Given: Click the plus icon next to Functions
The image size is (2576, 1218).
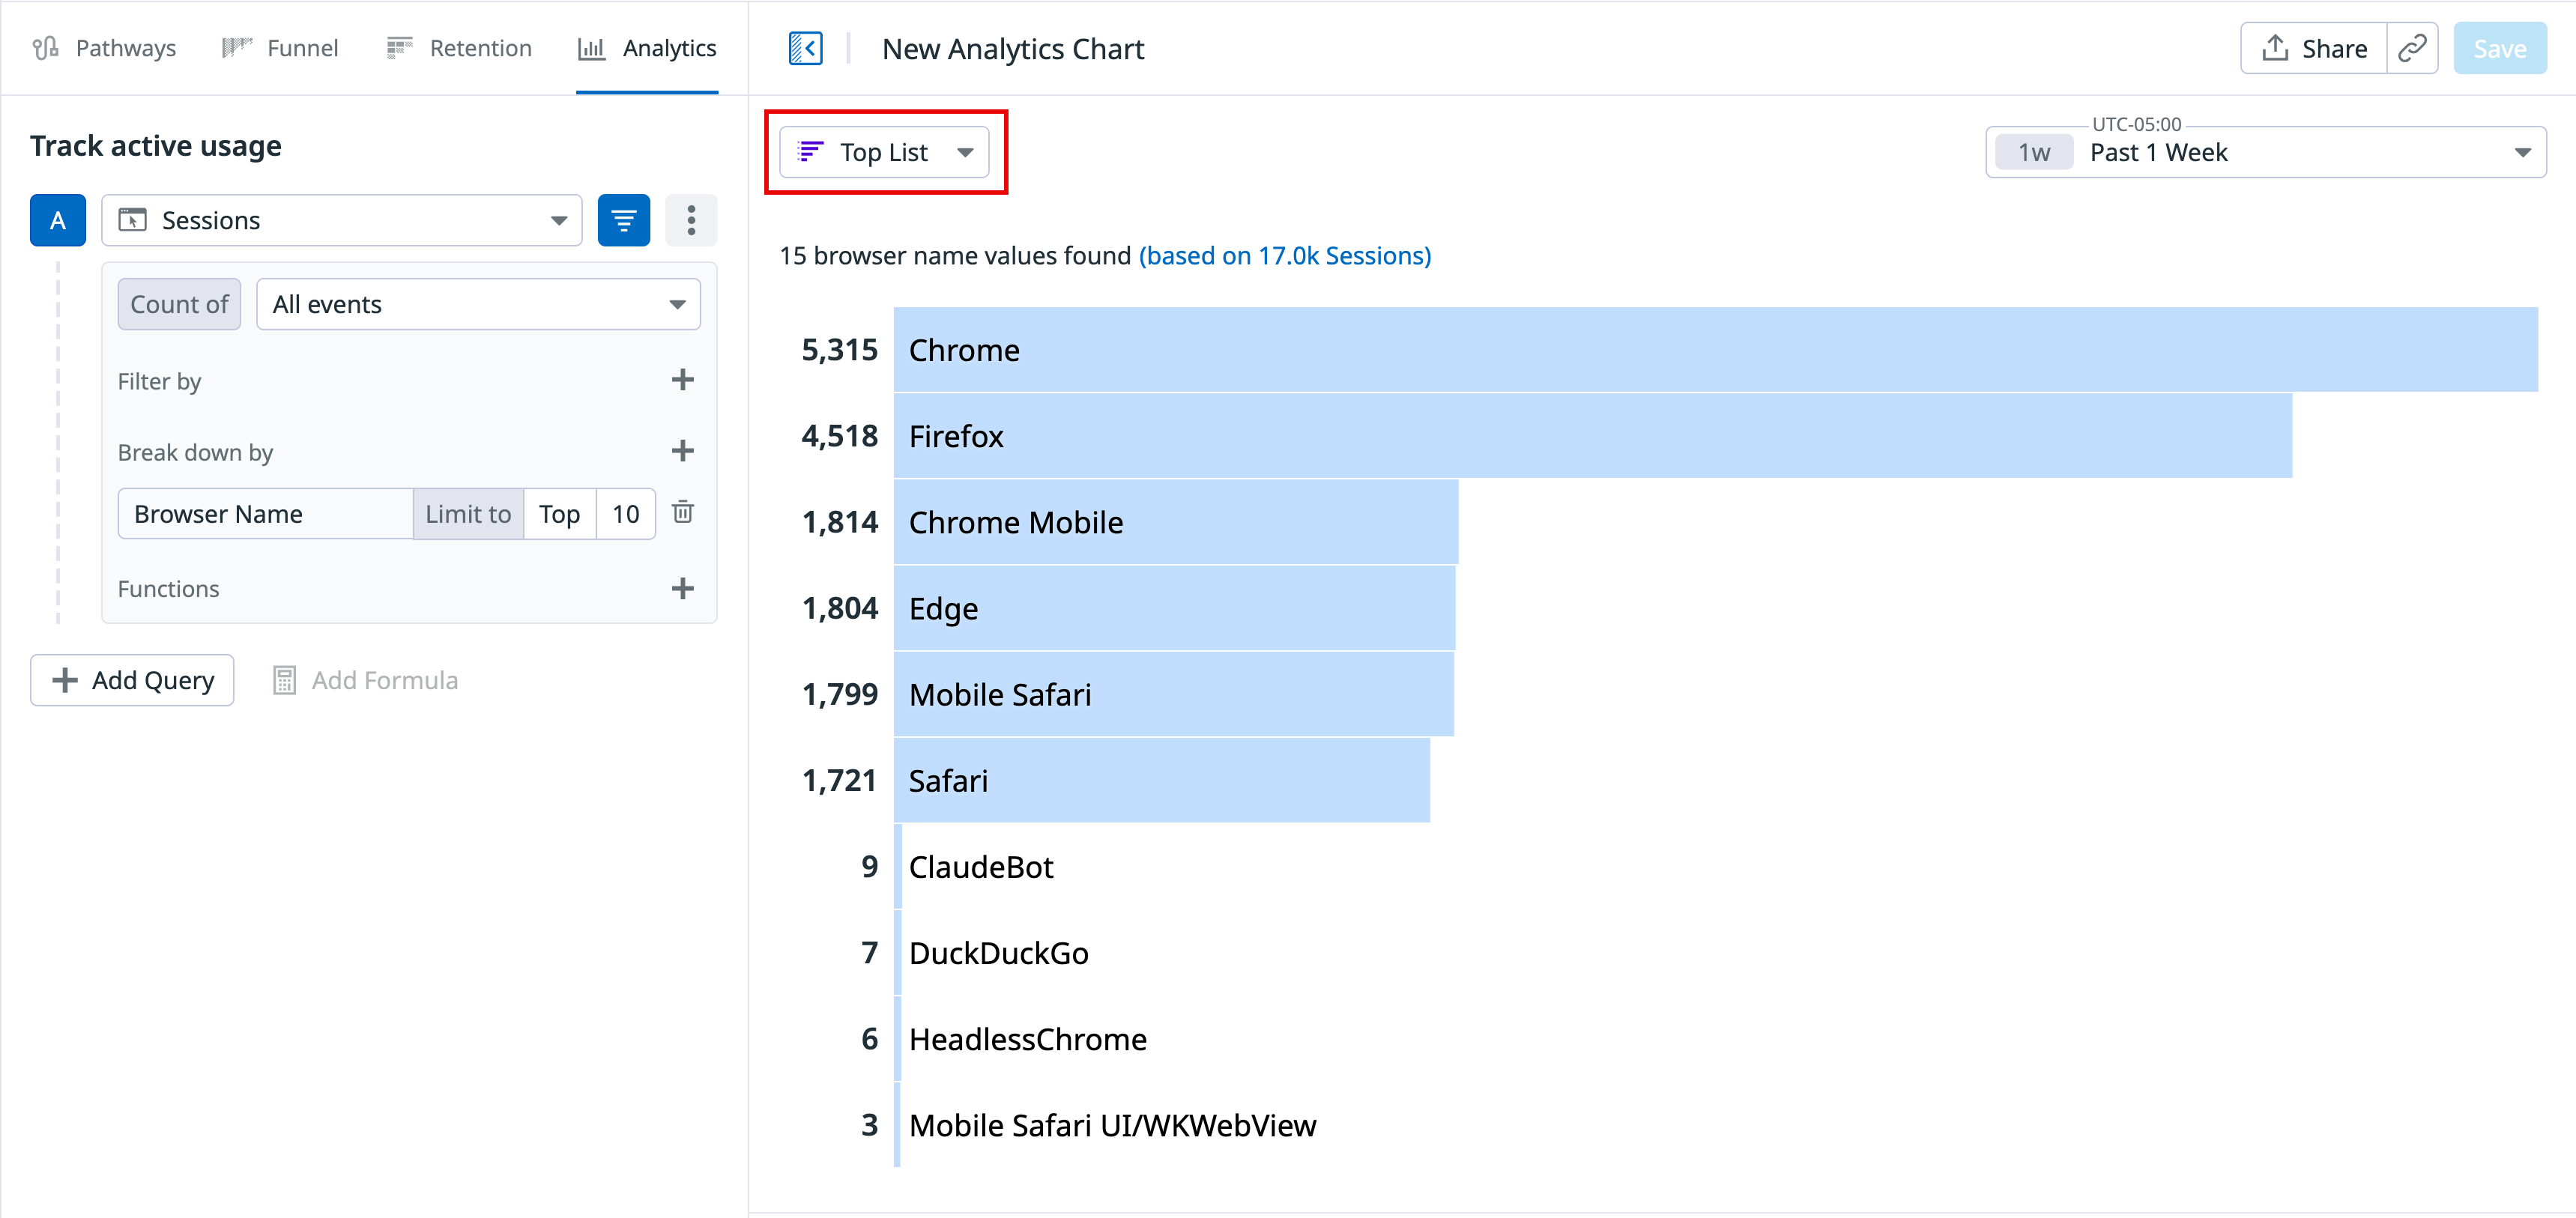Looking at the screenshot, I should (x=682, y=588).
